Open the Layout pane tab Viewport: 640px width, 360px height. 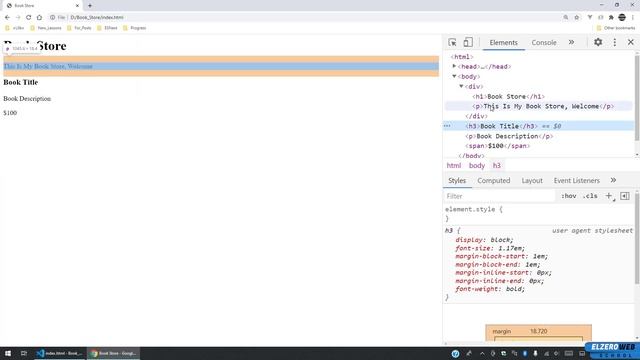[x=532, y=180]
